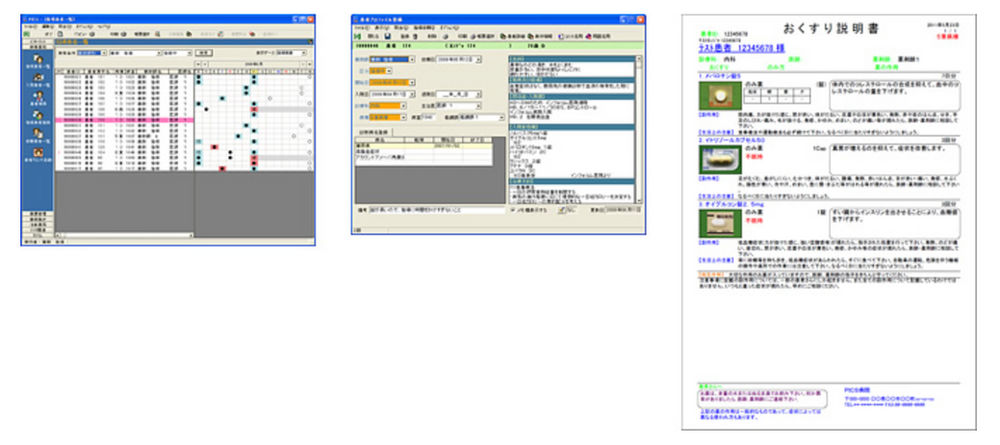Click the vertical scrollbar of the middle window's right panel

(639, 129)
